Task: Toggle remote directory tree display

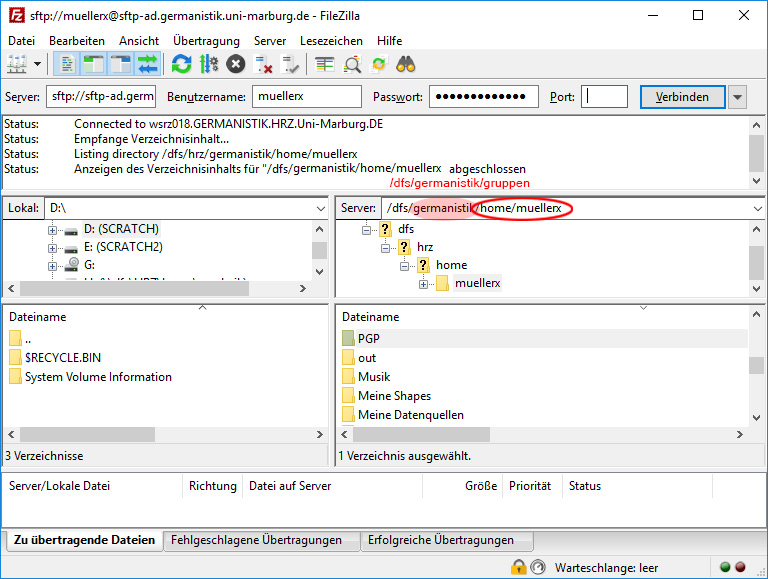Action: pos(120,64)
